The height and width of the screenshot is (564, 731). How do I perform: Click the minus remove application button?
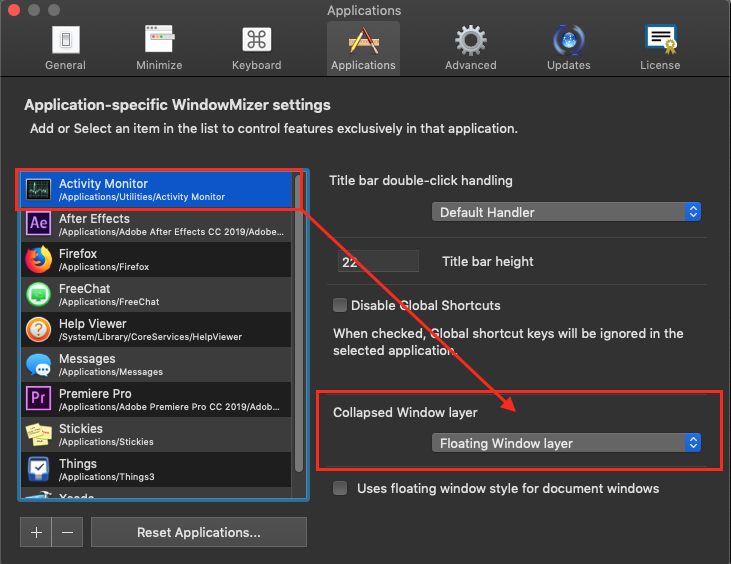click(x=68, y=532)
